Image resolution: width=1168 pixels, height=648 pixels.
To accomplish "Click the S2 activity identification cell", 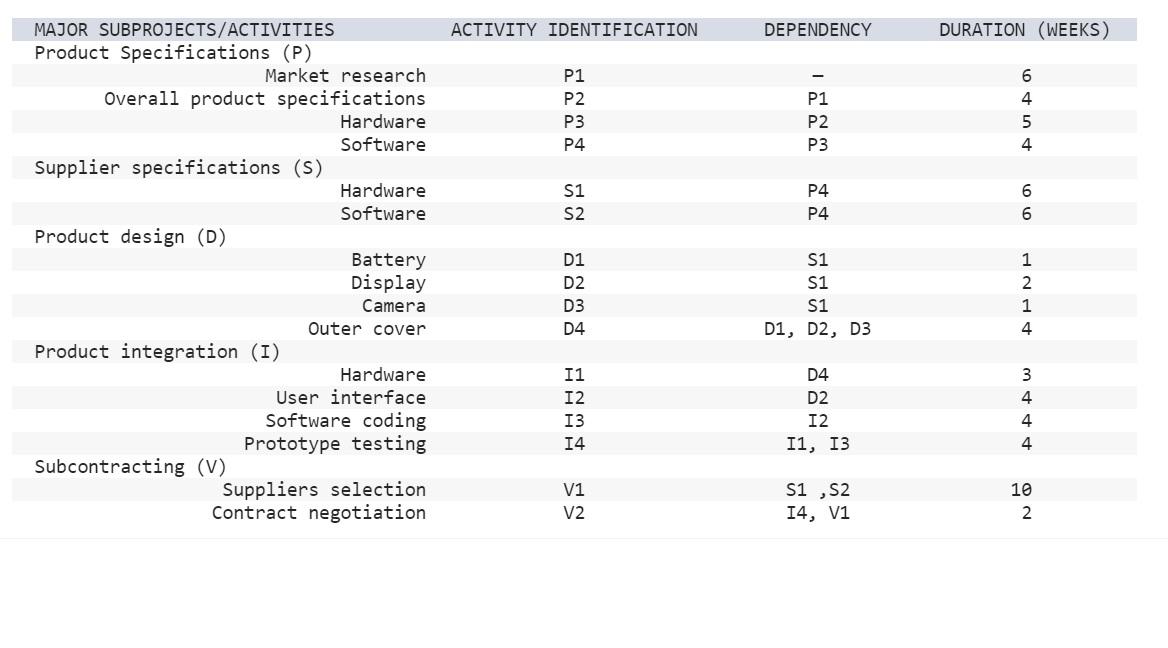I will click(x=574, y=214).
